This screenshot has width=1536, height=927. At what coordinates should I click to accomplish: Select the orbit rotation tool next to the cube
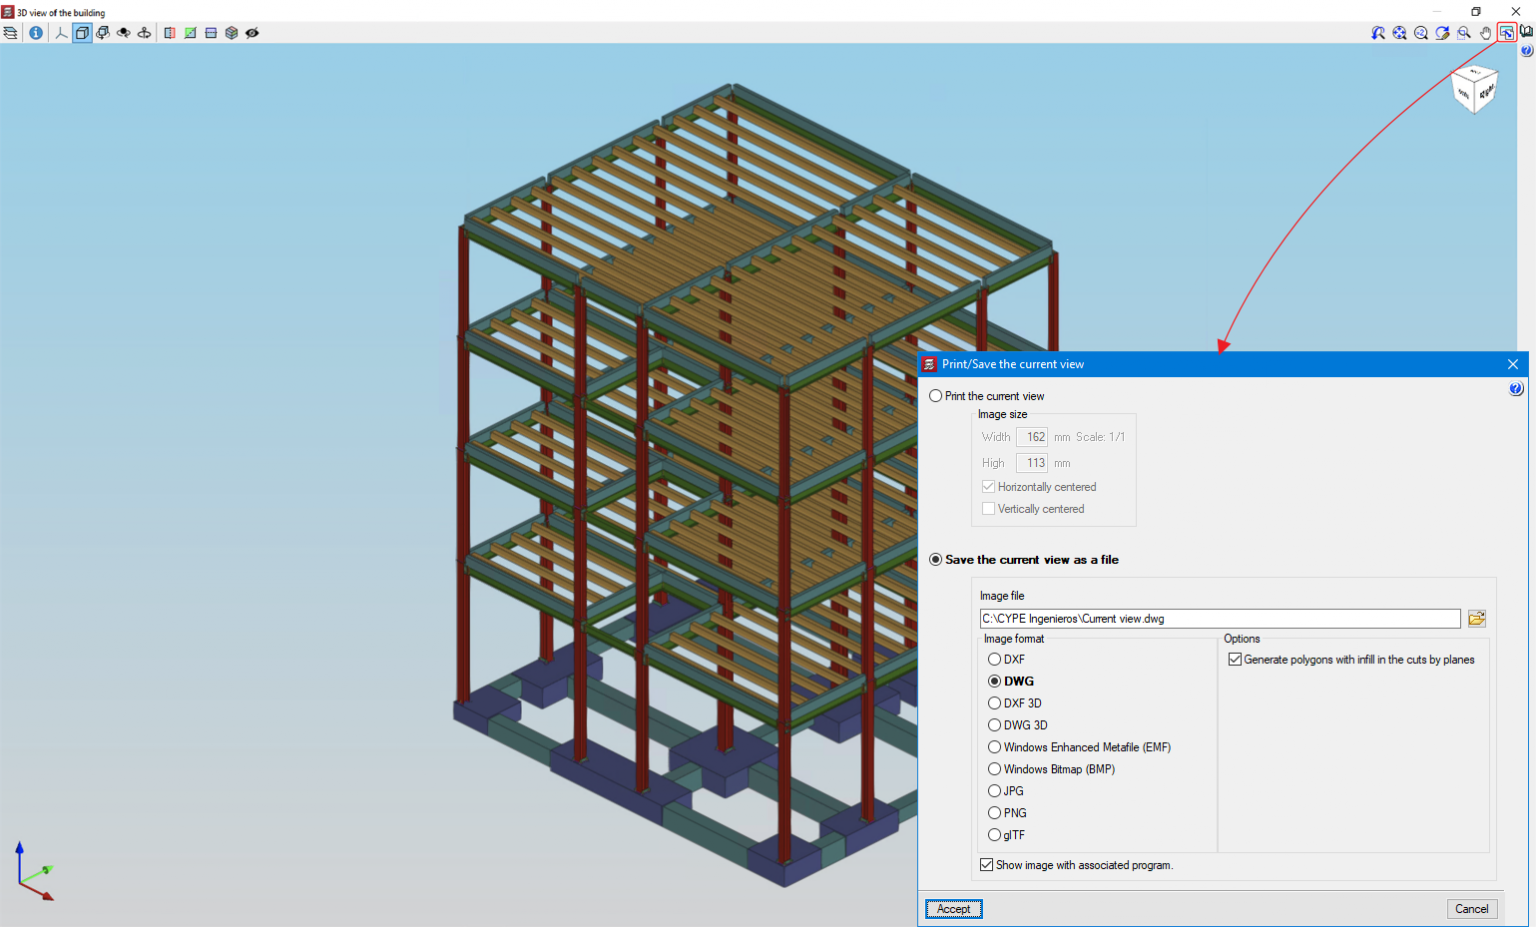(103, 32)
